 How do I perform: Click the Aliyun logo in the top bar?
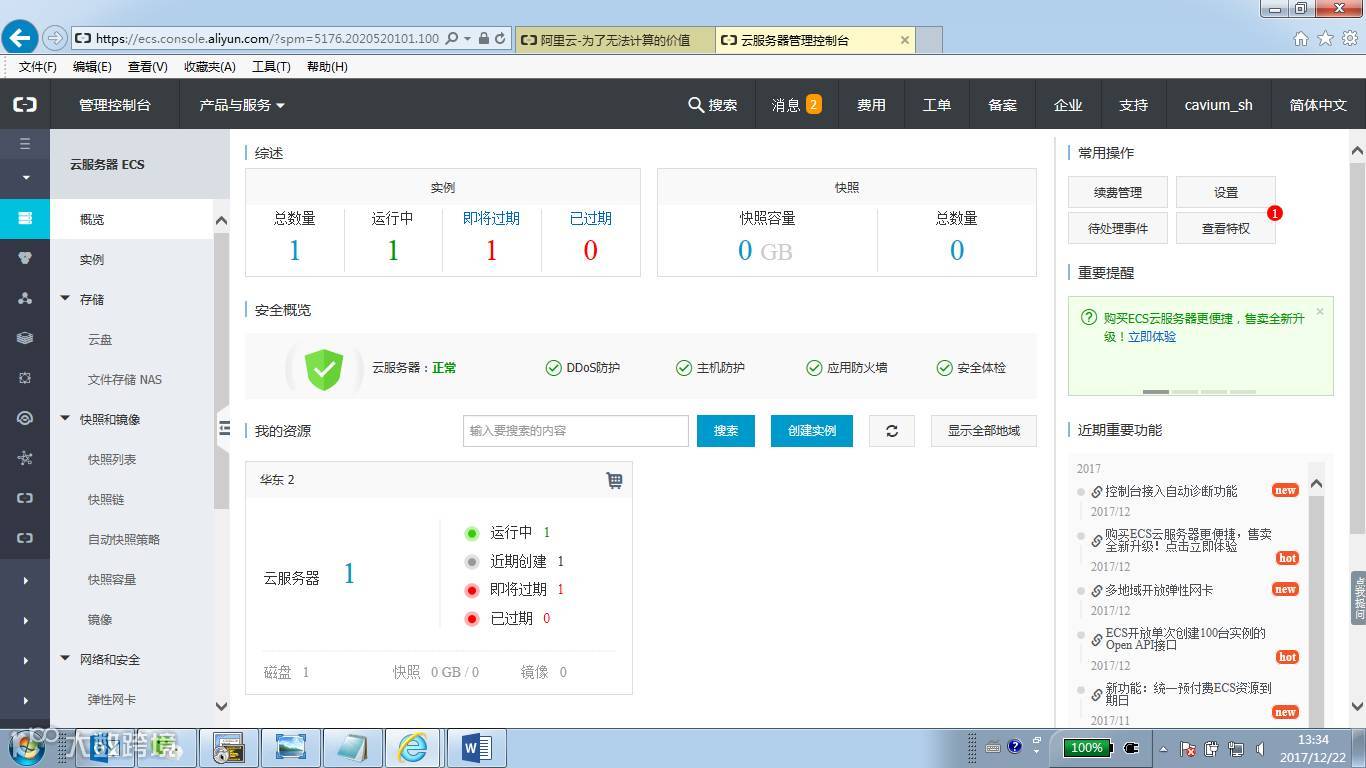point(25,105)
